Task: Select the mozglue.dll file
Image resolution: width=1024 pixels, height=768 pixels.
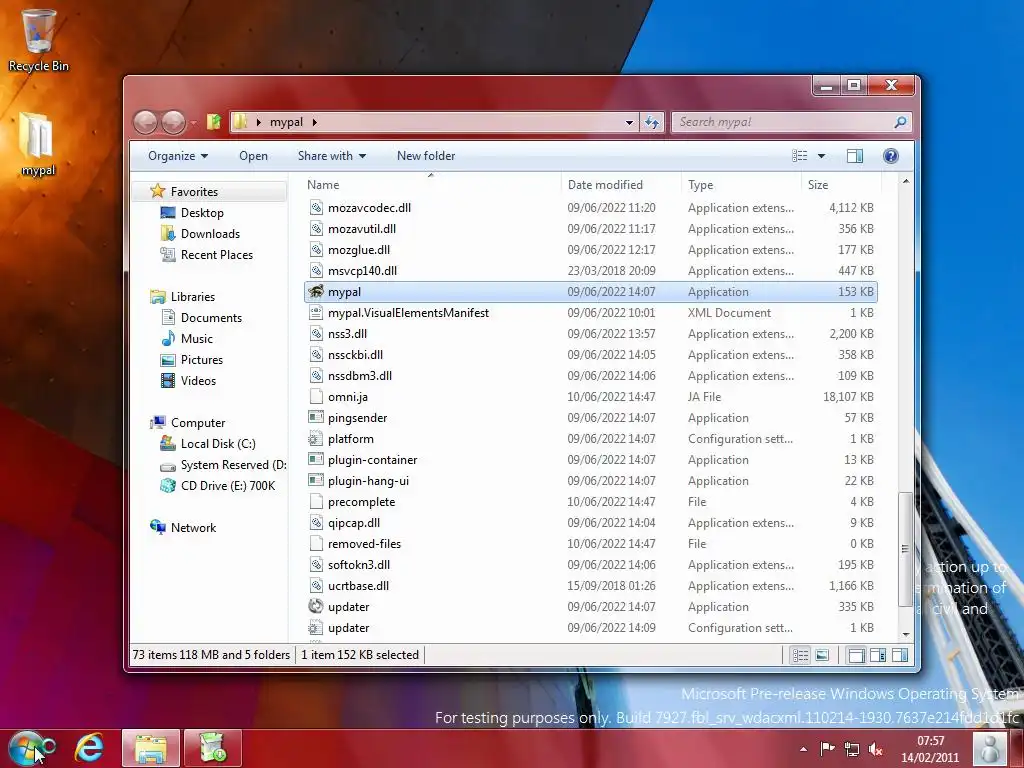Action: click(x=359, y=250)
